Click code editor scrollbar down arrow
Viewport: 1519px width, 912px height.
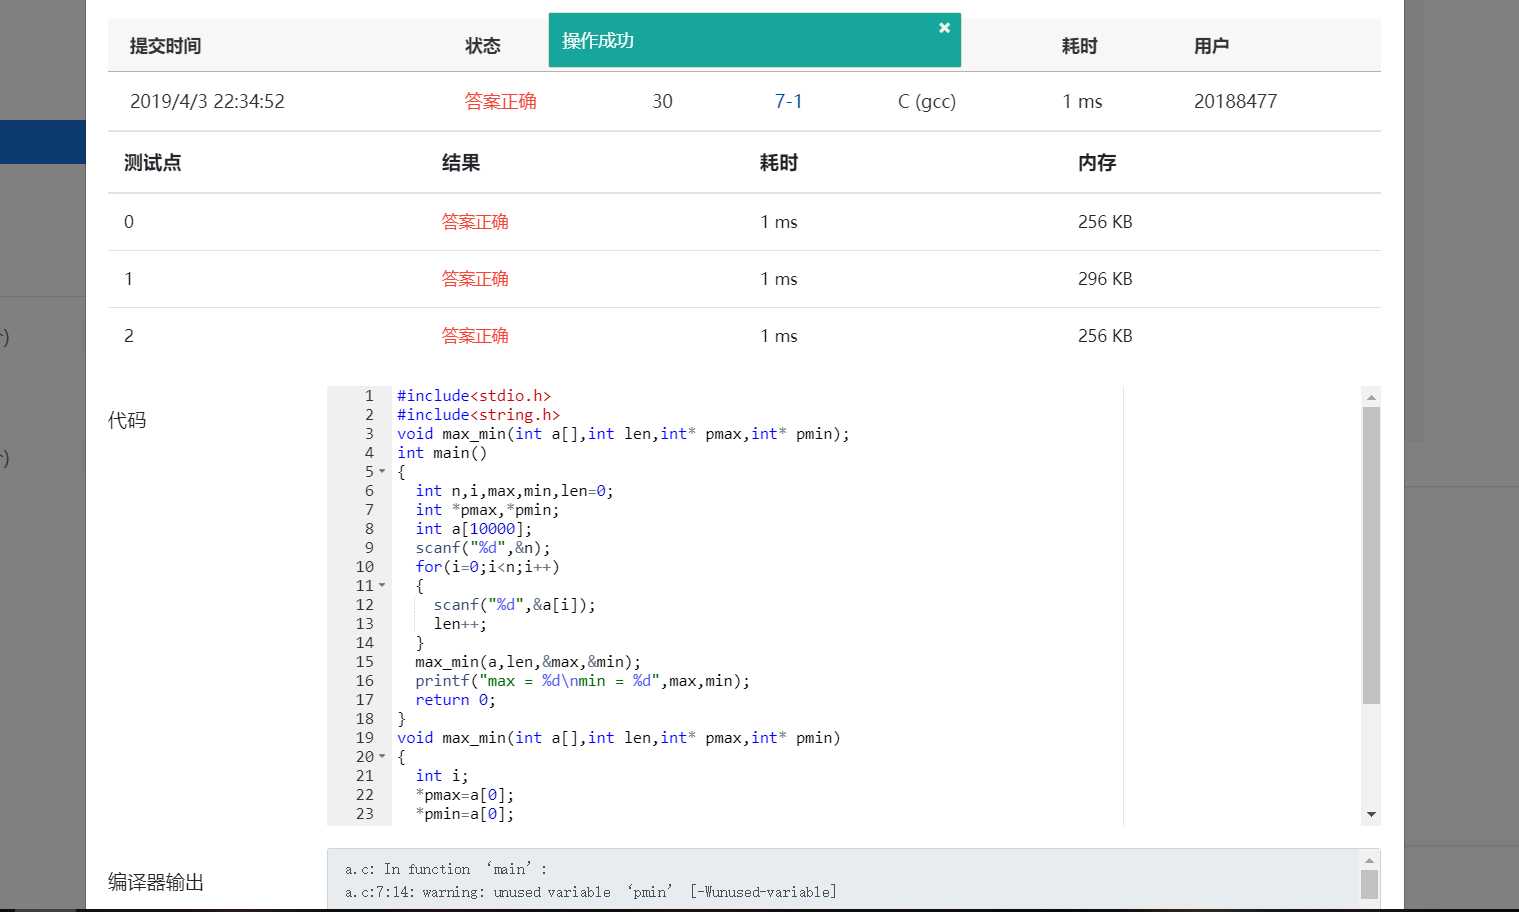tap(1371, 814)
